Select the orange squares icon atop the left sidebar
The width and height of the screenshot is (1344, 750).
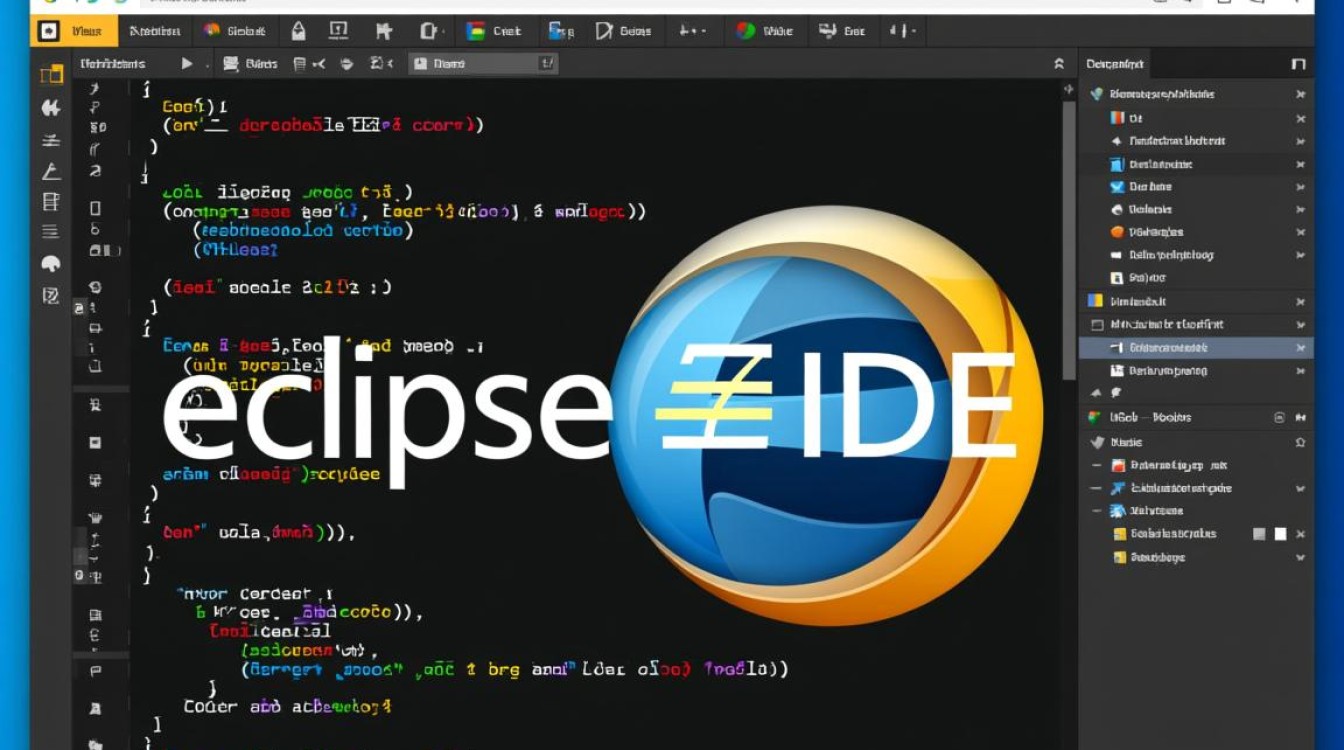(x=51, y=75)
